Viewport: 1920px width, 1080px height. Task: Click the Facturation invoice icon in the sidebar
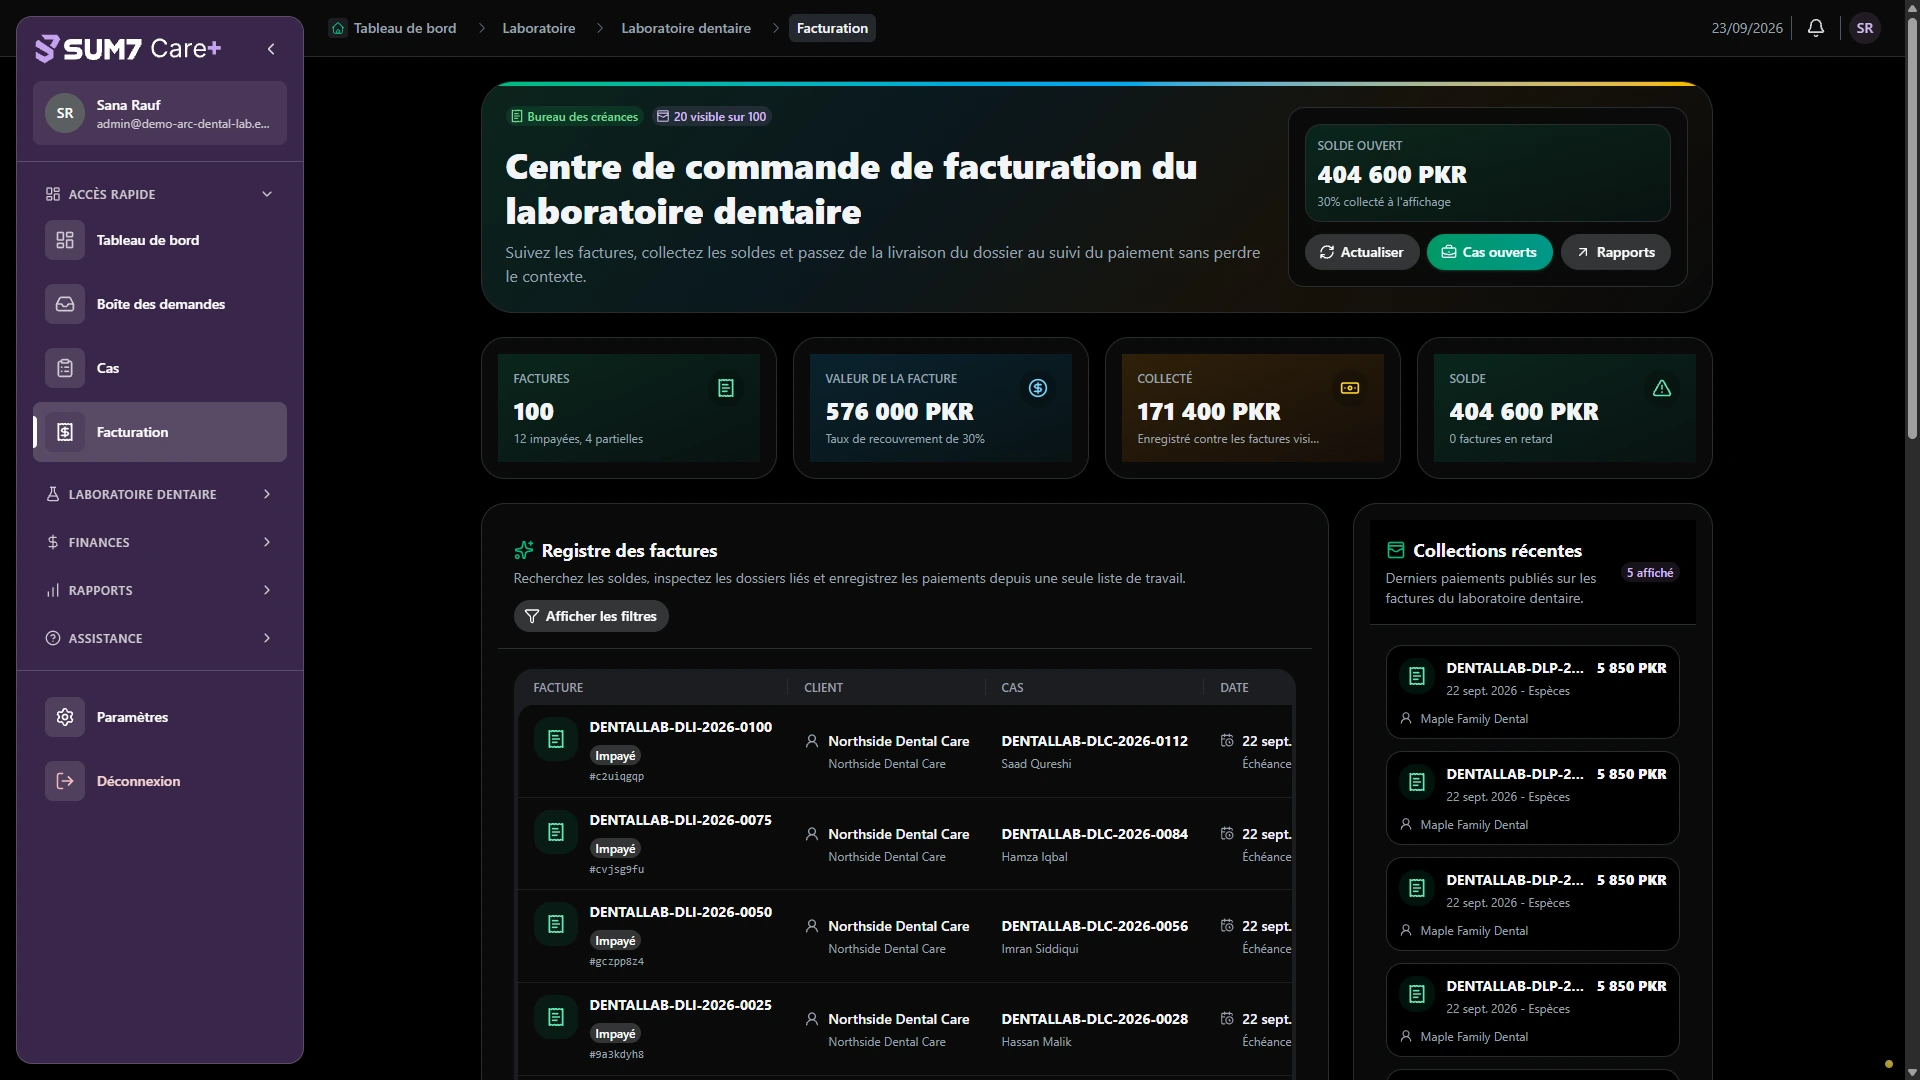[x=65, y=432]
